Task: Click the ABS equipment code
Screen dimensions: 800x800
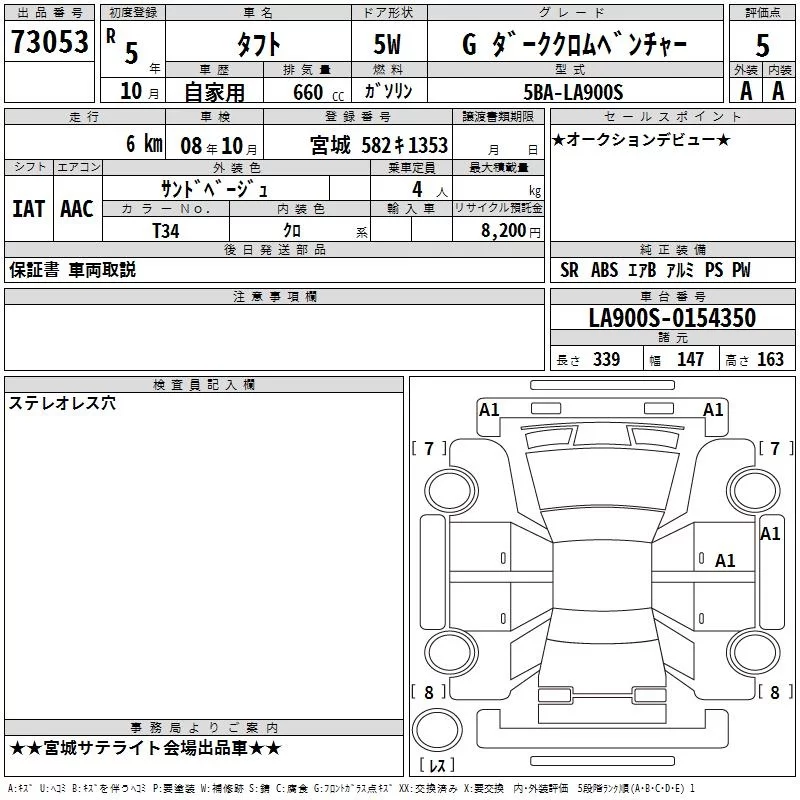Action: click(x=605, y=270)
